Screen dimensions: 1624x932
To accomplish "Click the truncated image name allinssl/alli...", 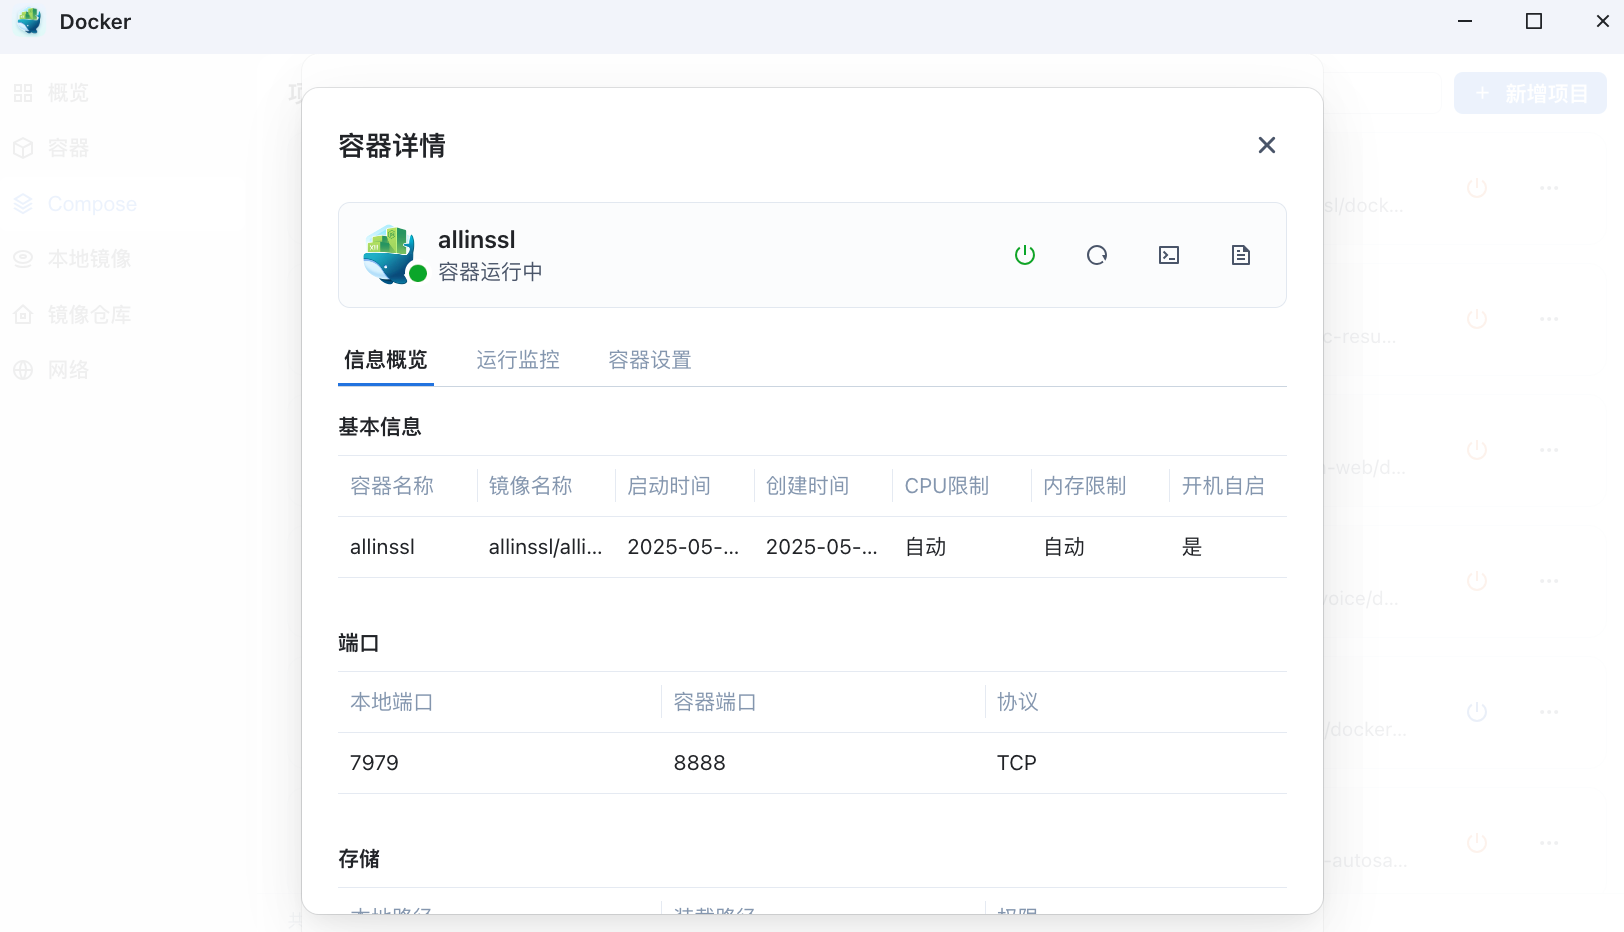I will (545, 547).
